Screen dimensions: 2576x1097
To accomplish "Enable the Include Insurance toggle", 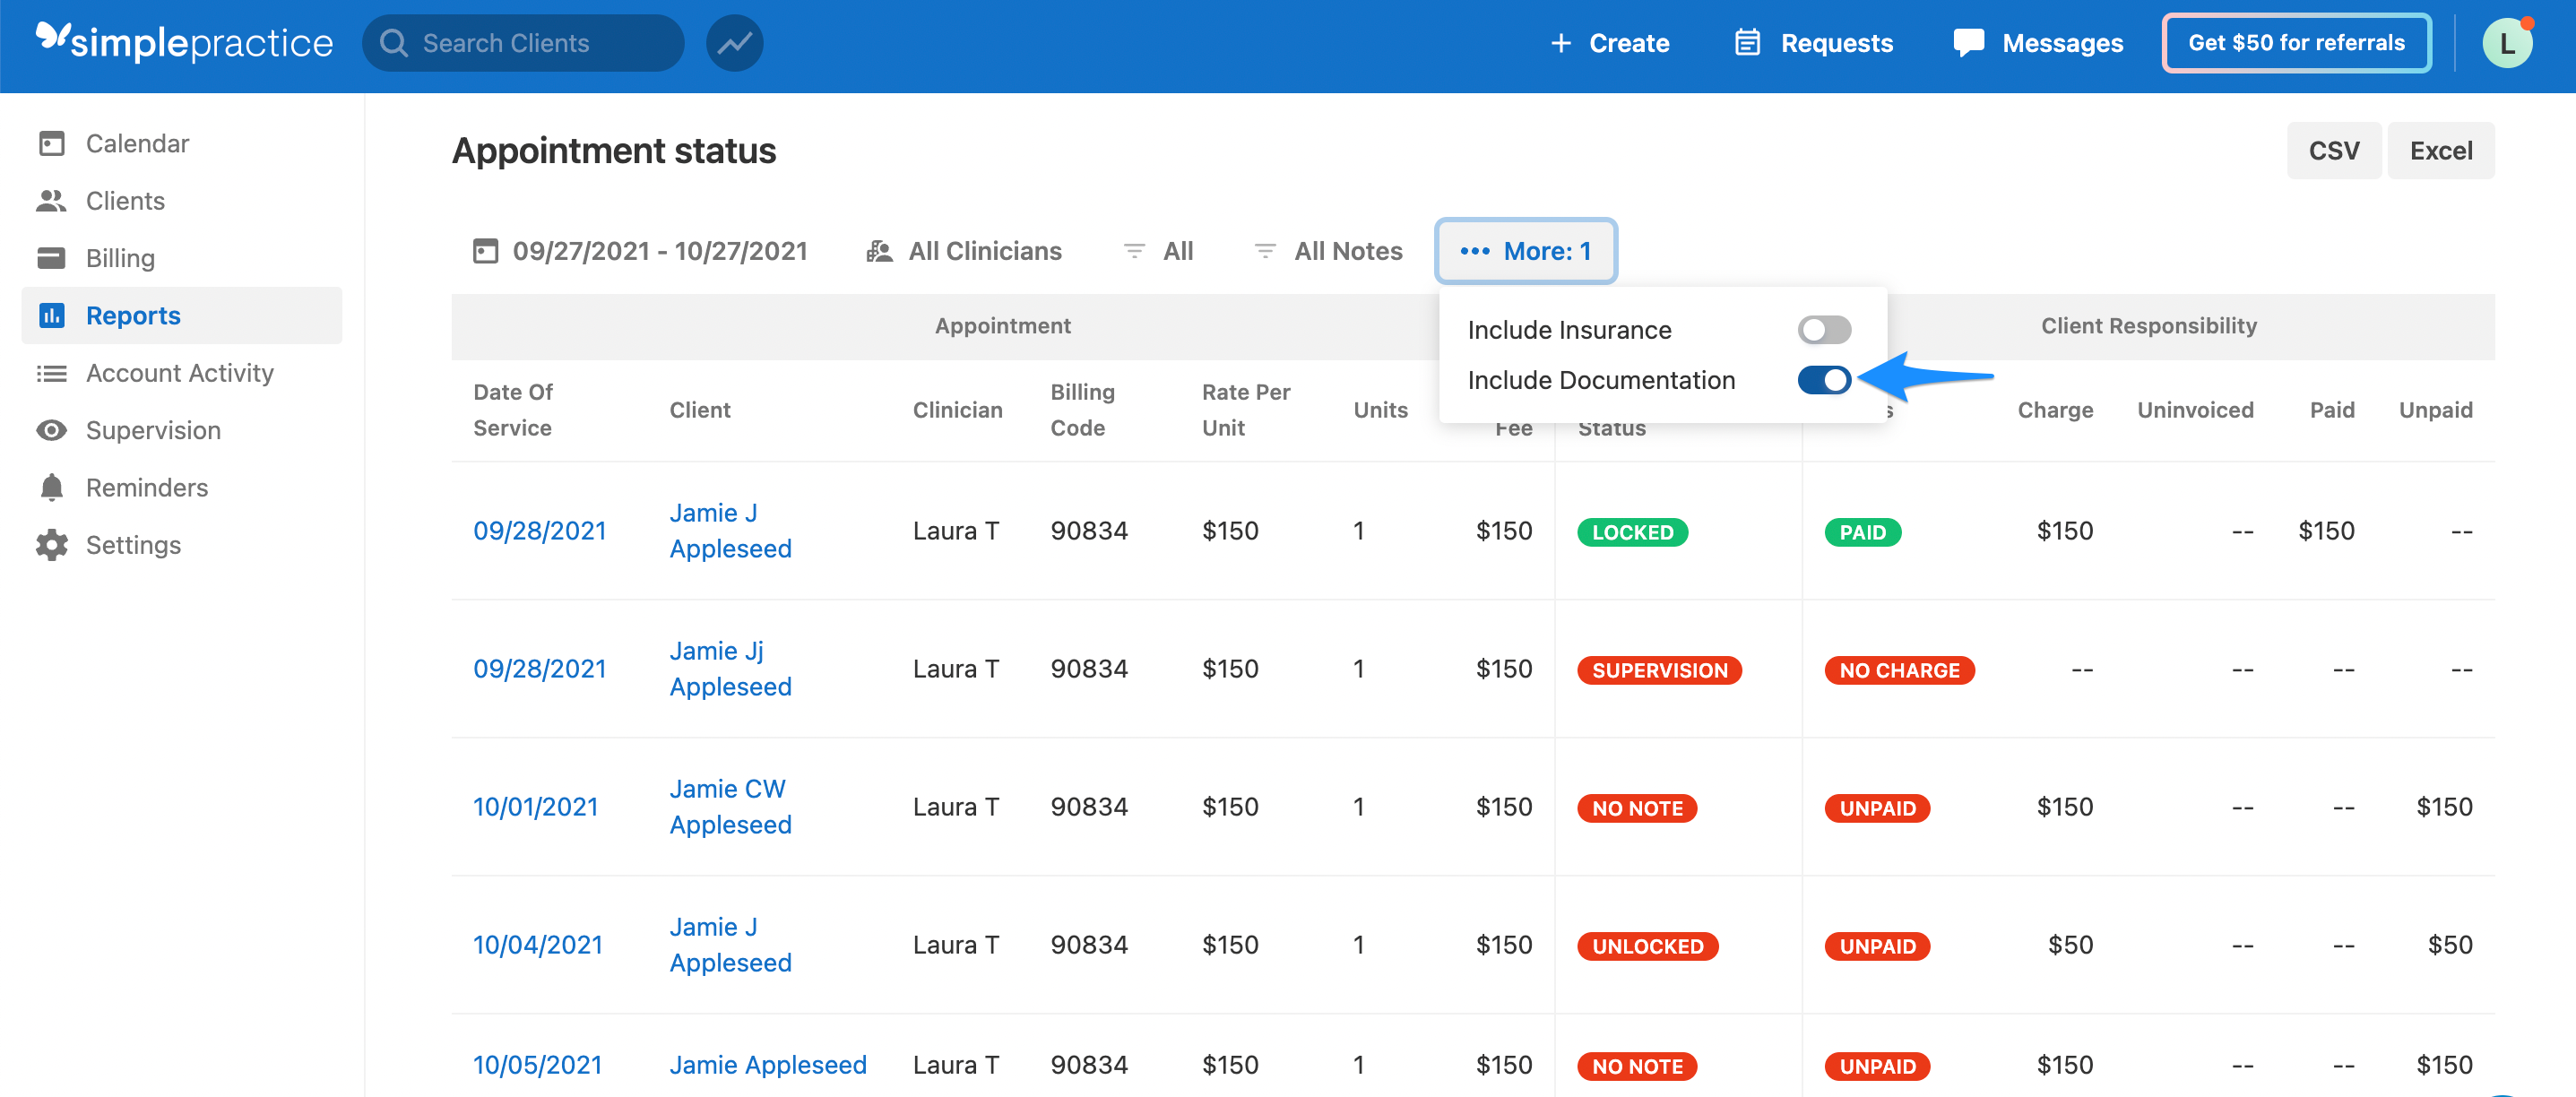I will (x=1824, y=329).
